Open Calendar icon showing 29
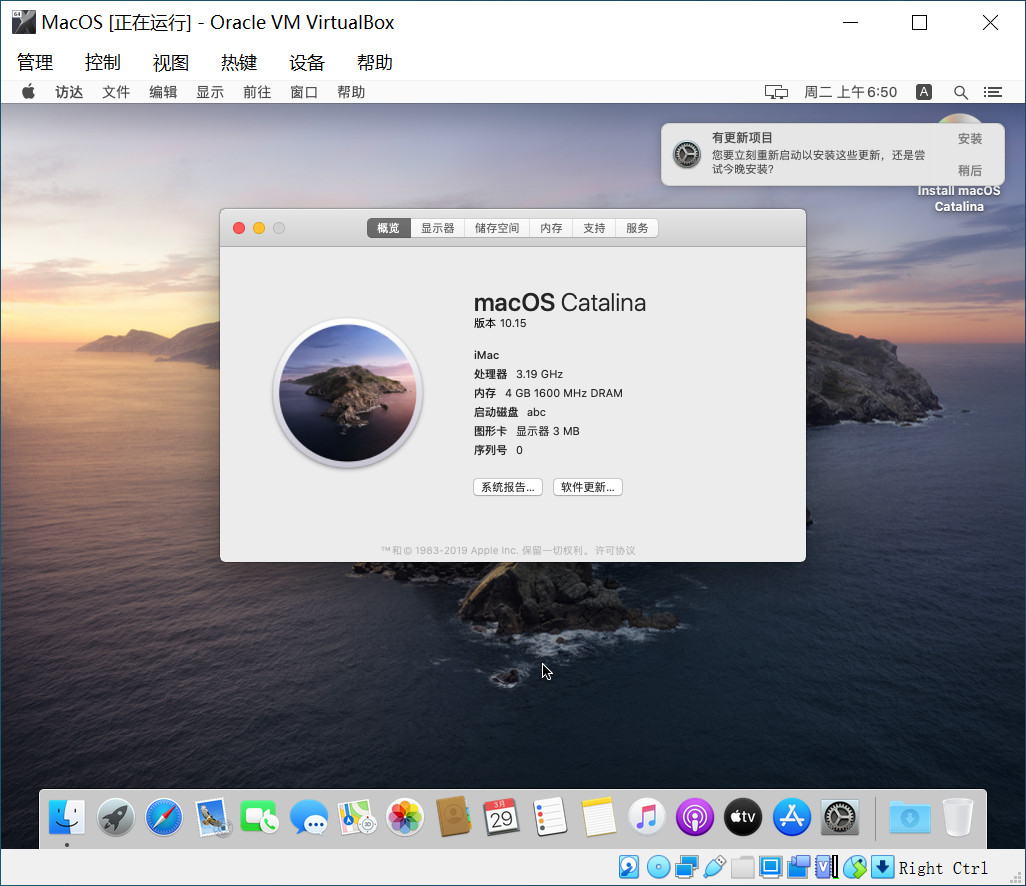 pos(502,817)
